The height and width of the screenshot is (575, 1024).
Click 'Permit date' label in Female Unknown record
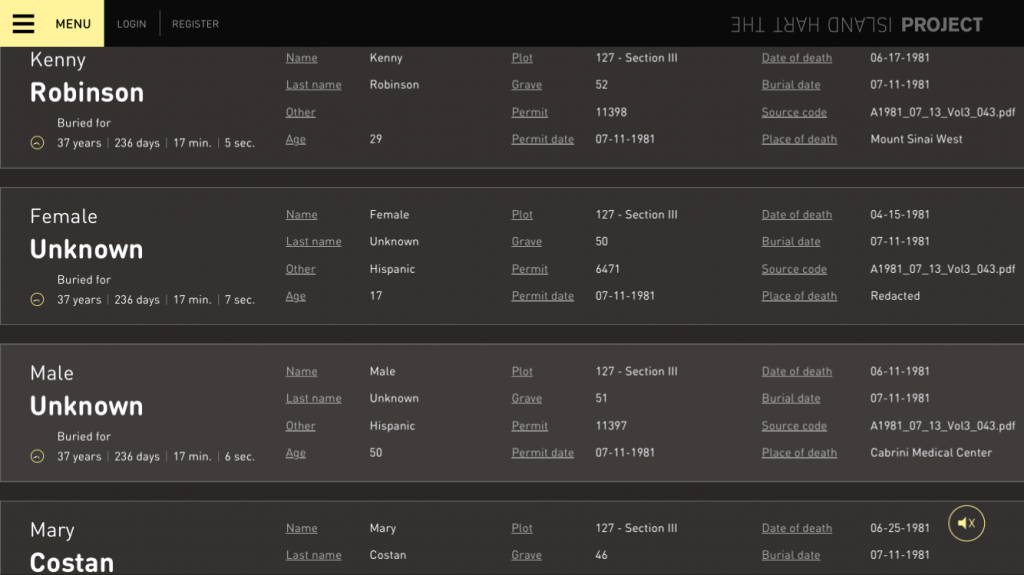(542, 296)
